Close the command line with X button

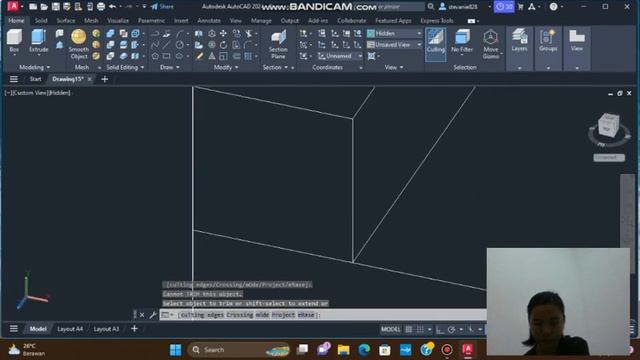pyautogui.click(x=142, y=315)
